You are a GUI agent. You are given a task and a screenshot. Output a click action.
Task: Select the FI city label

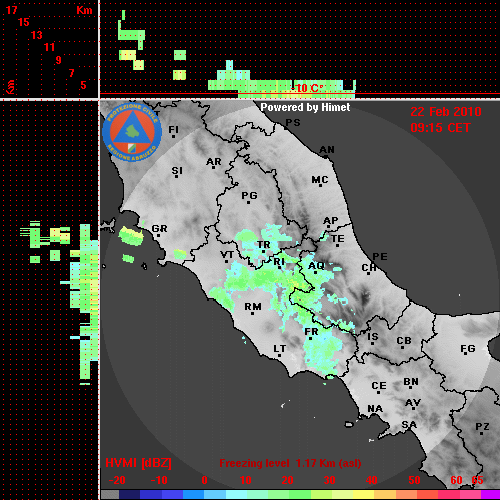(173, 129)
